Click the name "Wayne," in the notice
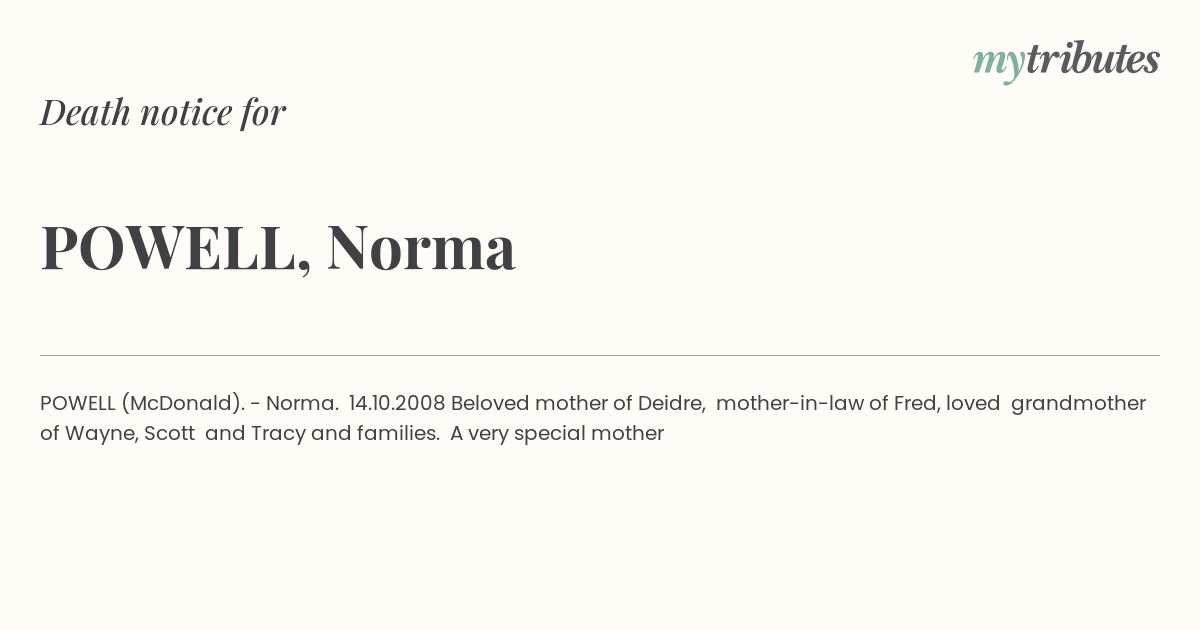The image size is (1200, 630). [x=105, y=434]
